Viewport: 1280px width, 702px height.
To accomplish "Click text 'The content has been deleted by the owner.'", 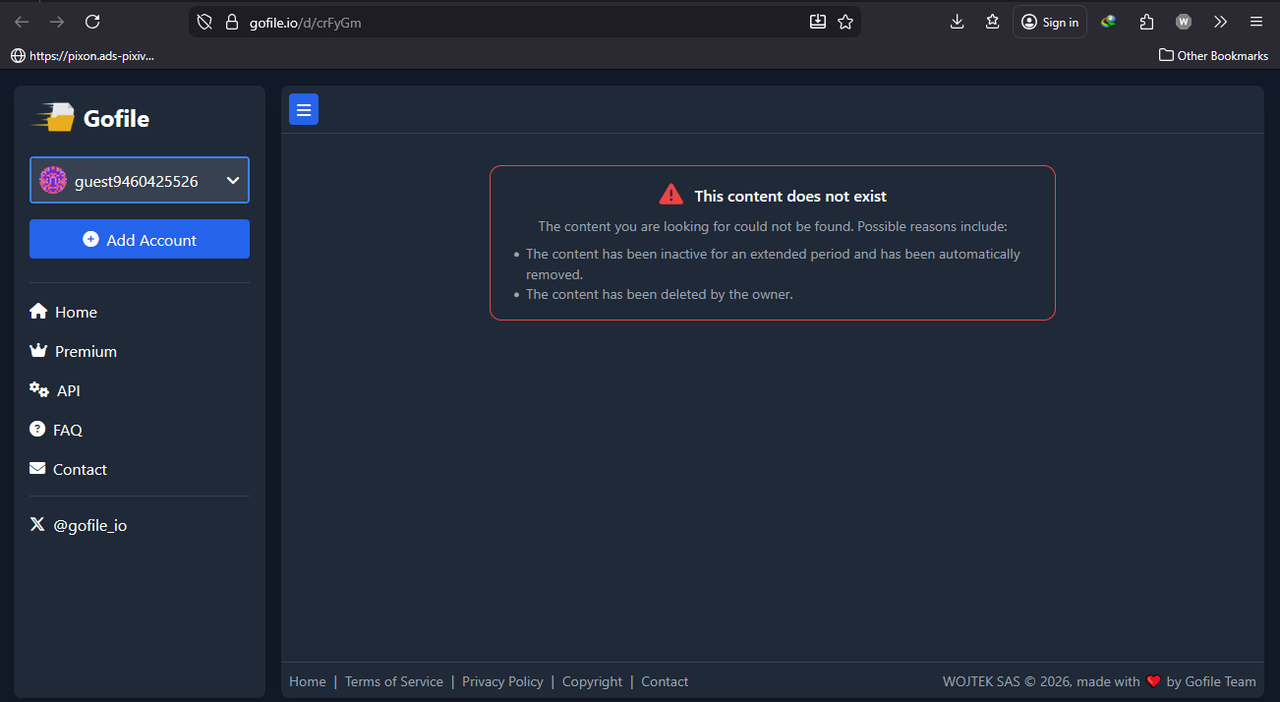I will coord(659,294).
